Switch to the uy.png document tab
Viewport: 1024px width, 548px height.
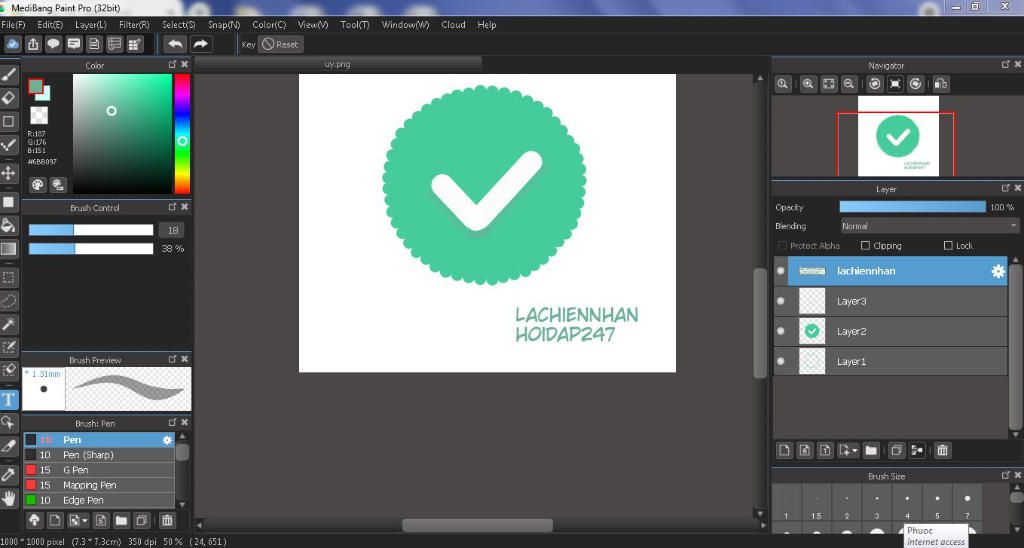338,64
